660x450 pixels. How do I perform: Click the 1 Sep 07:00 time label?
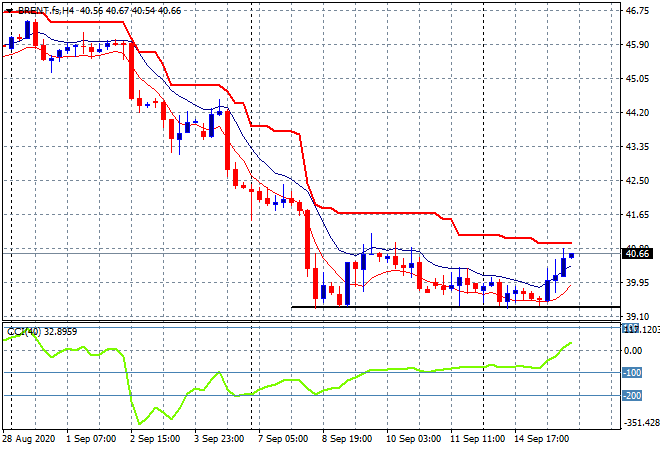tap(91, 439)
